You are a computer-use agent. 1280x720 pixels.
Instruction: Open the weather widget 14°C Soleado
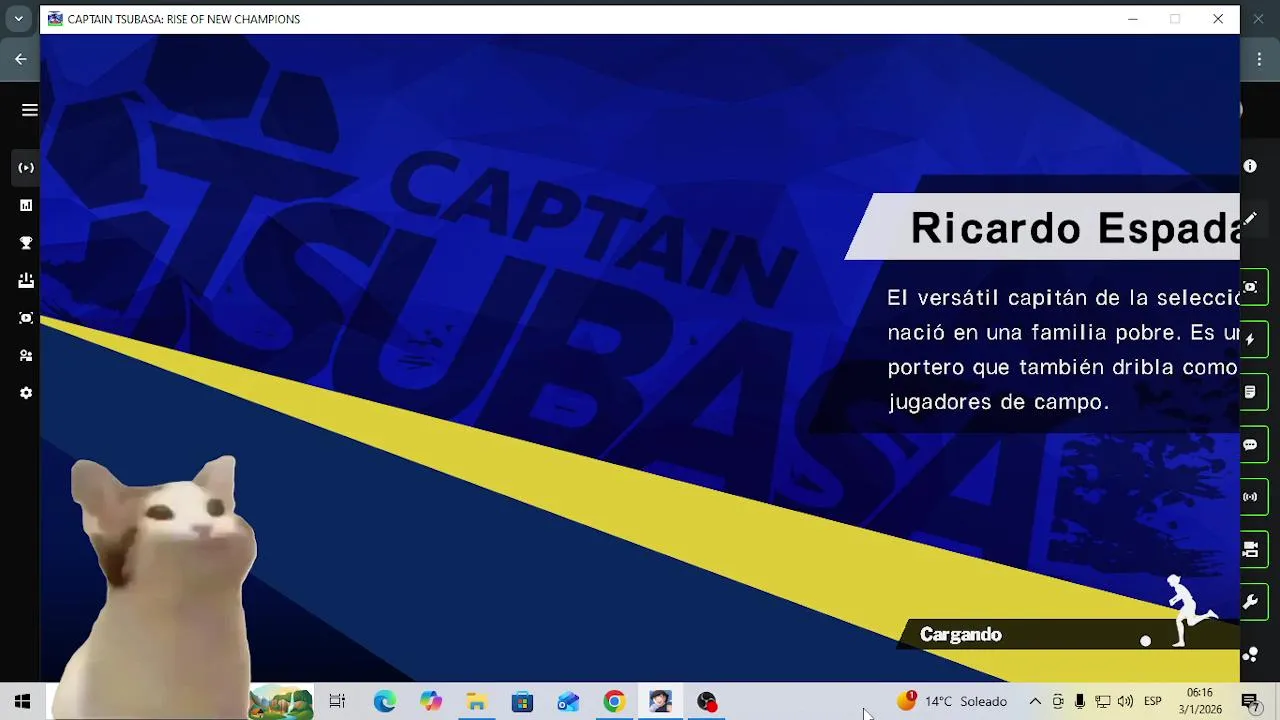952,702
